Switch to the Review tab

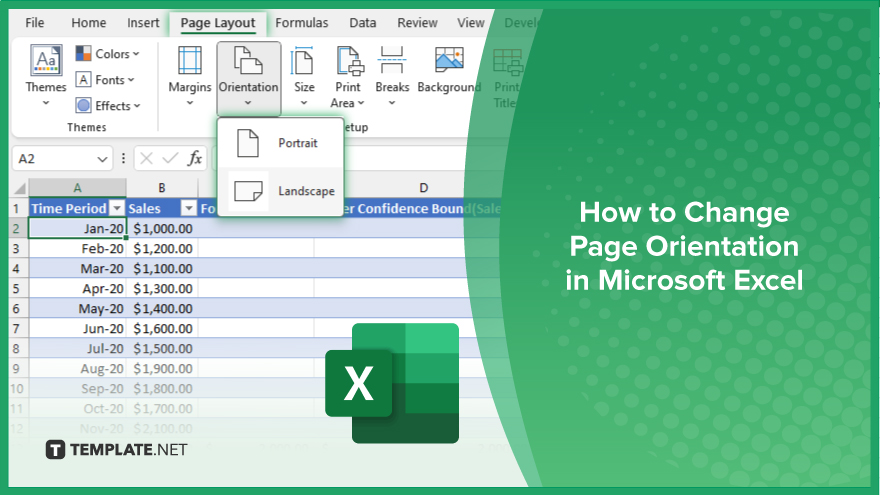[417, 23]
